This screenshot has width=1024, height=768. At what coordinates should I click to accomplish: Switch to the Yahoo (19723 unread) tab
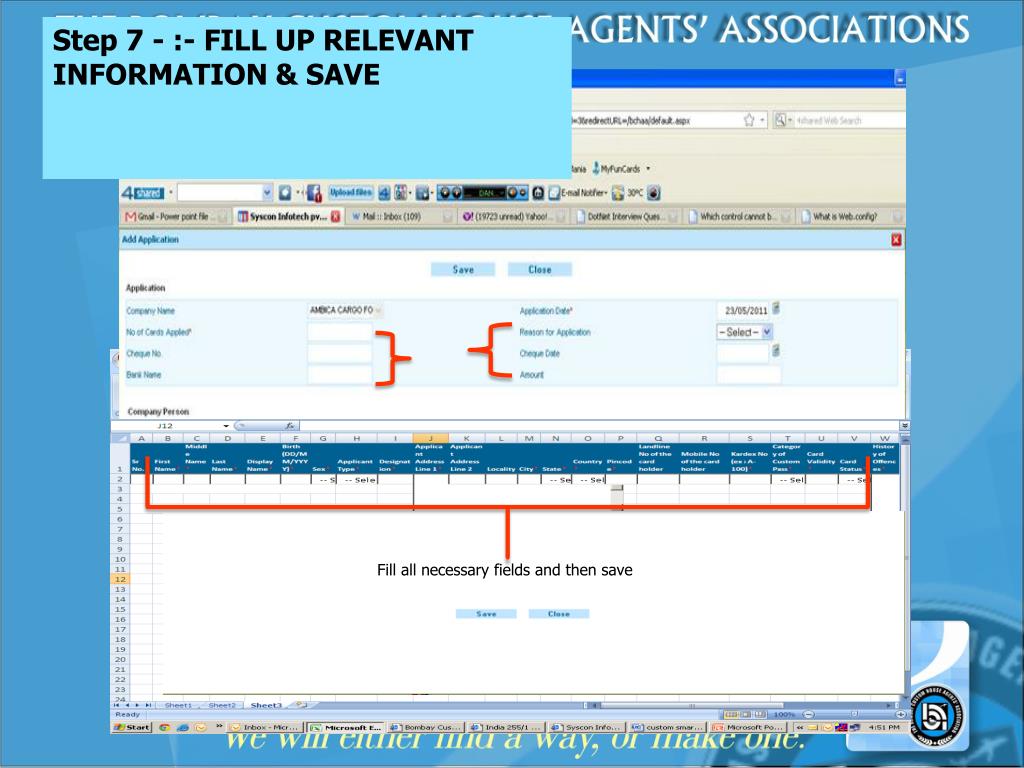pyautogui.click(x=512, y=216)
